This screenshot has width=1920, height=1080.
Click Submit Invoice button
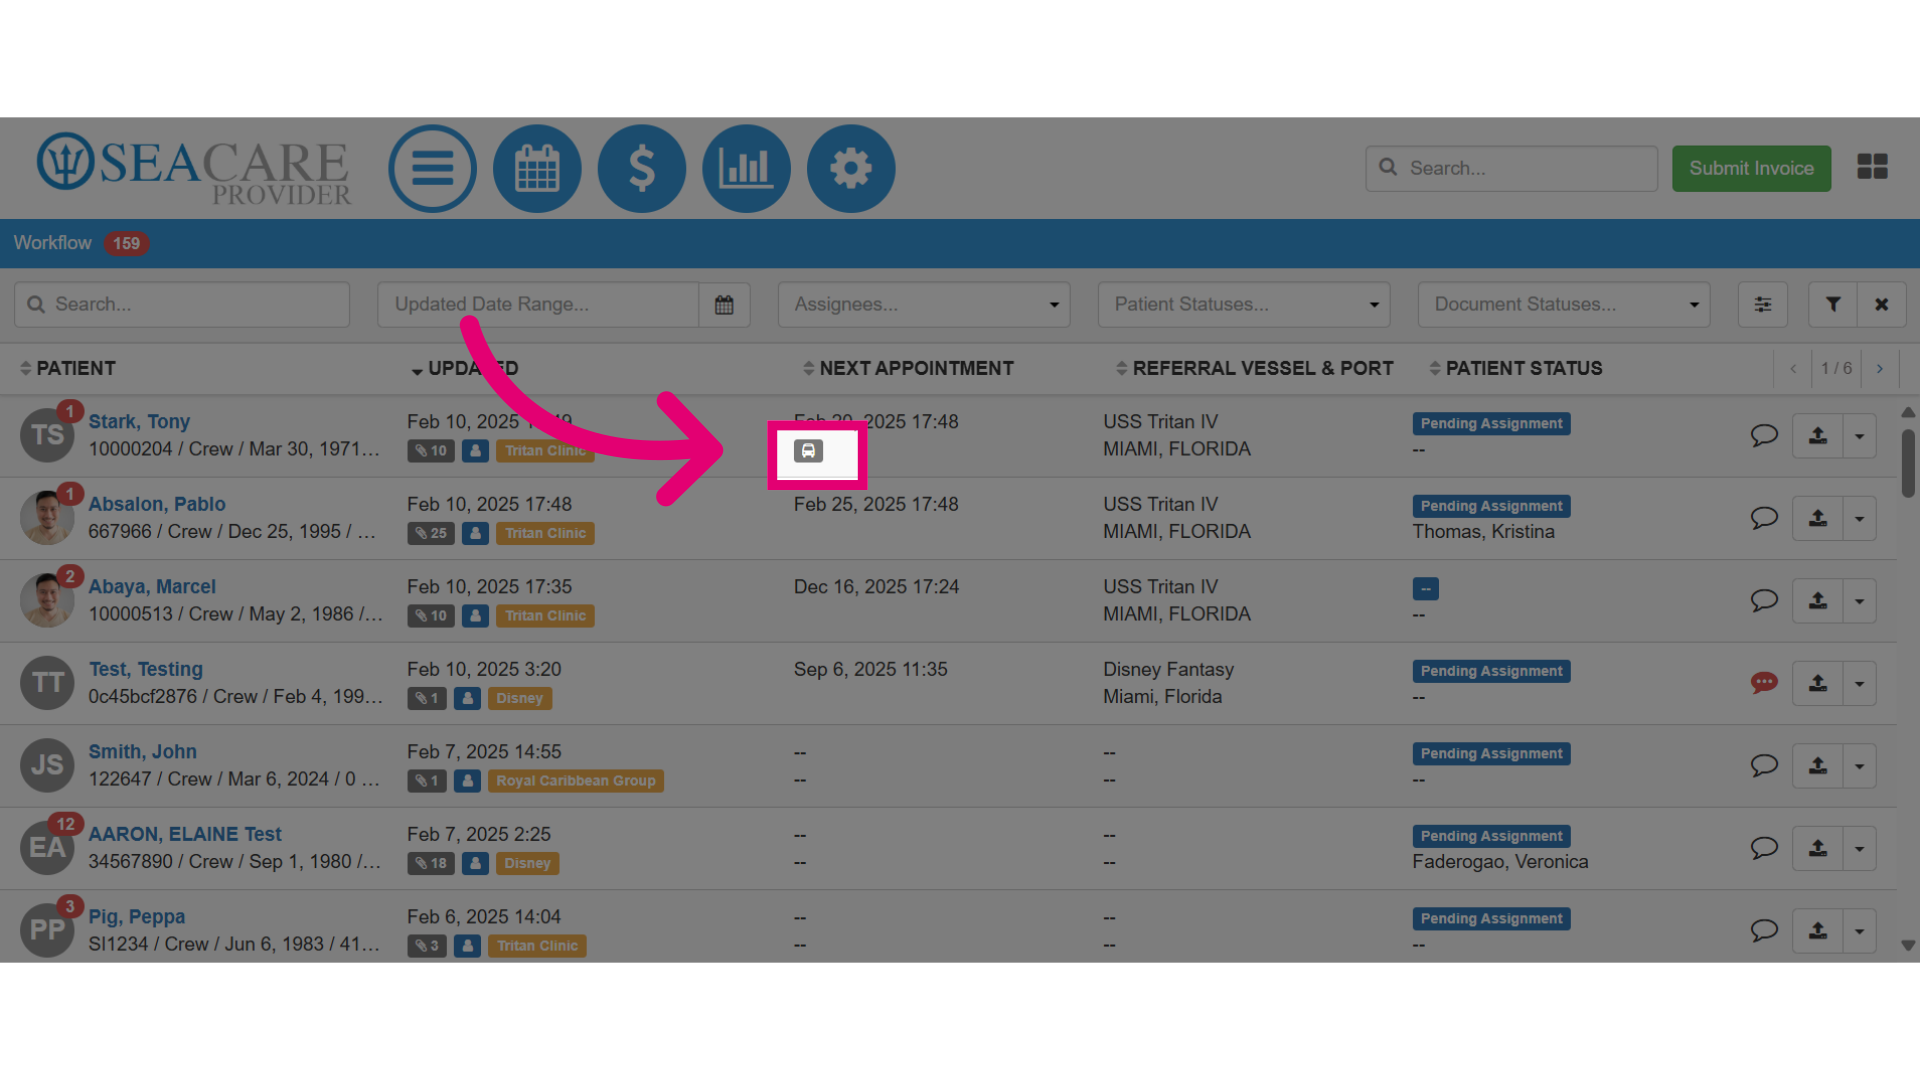[1751, 168]
